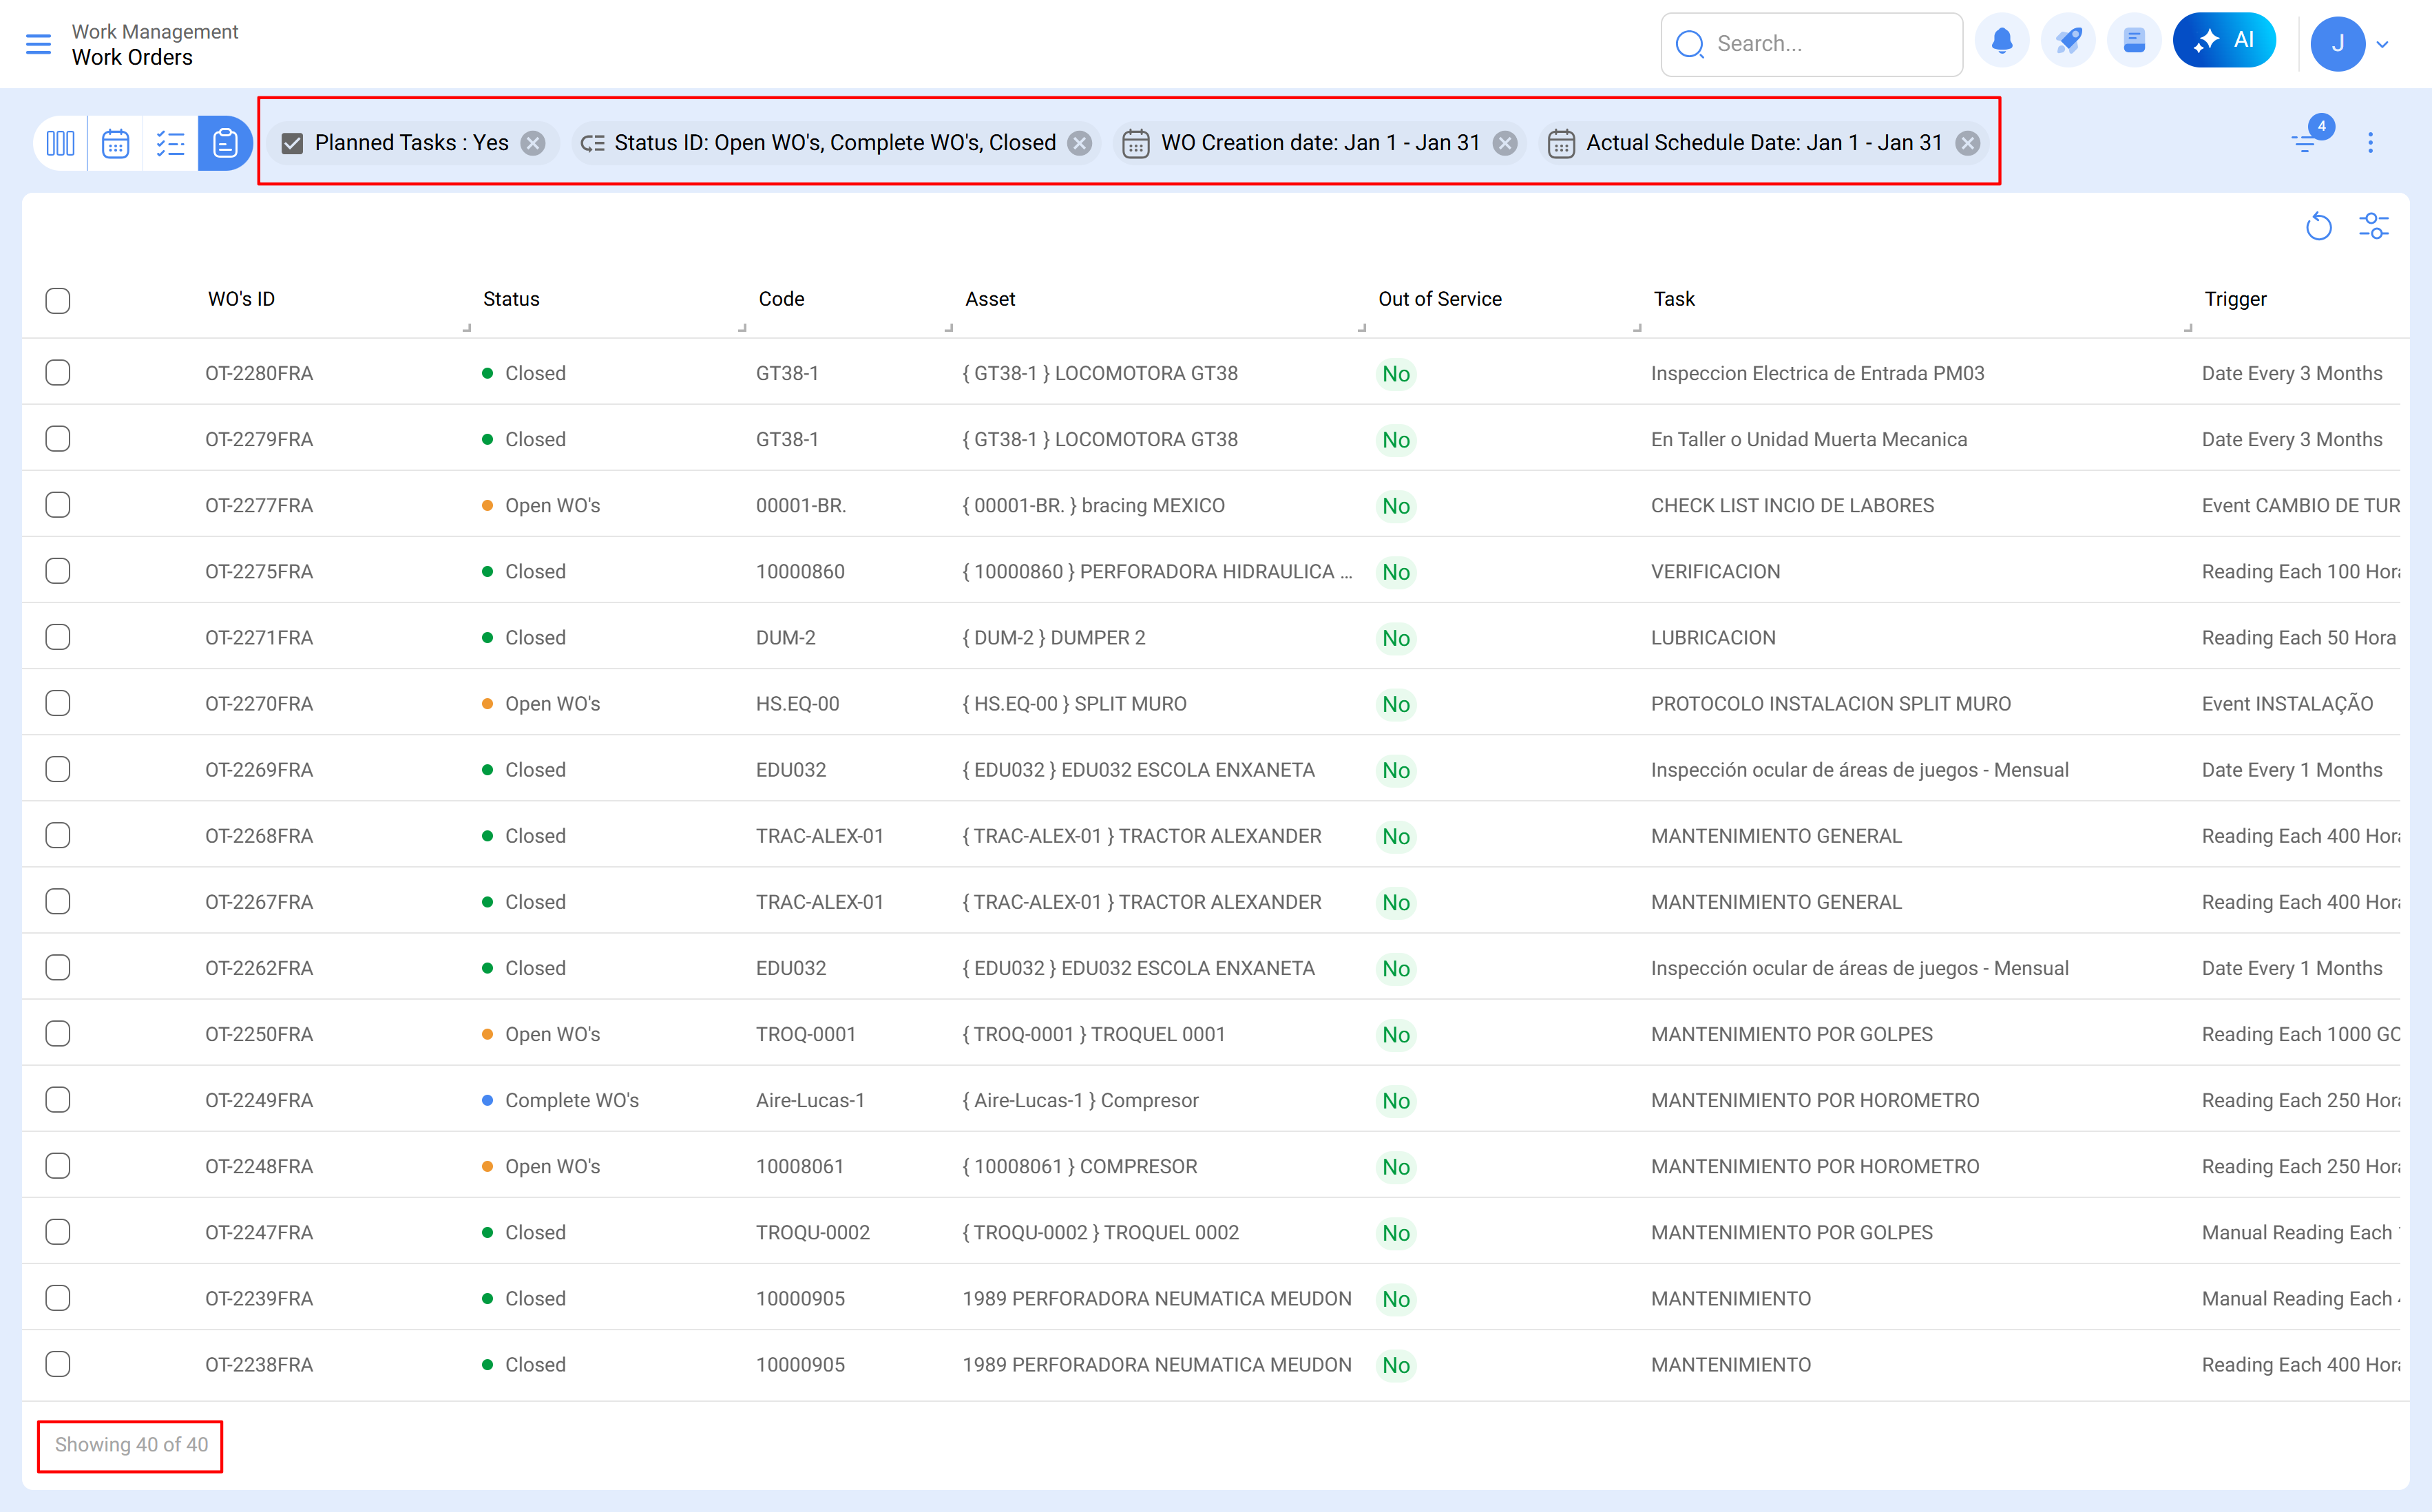This screenshot has width=2432, height=1512.
Task: Open work order OT-2270FRA
Action: (x=259, y=704)
